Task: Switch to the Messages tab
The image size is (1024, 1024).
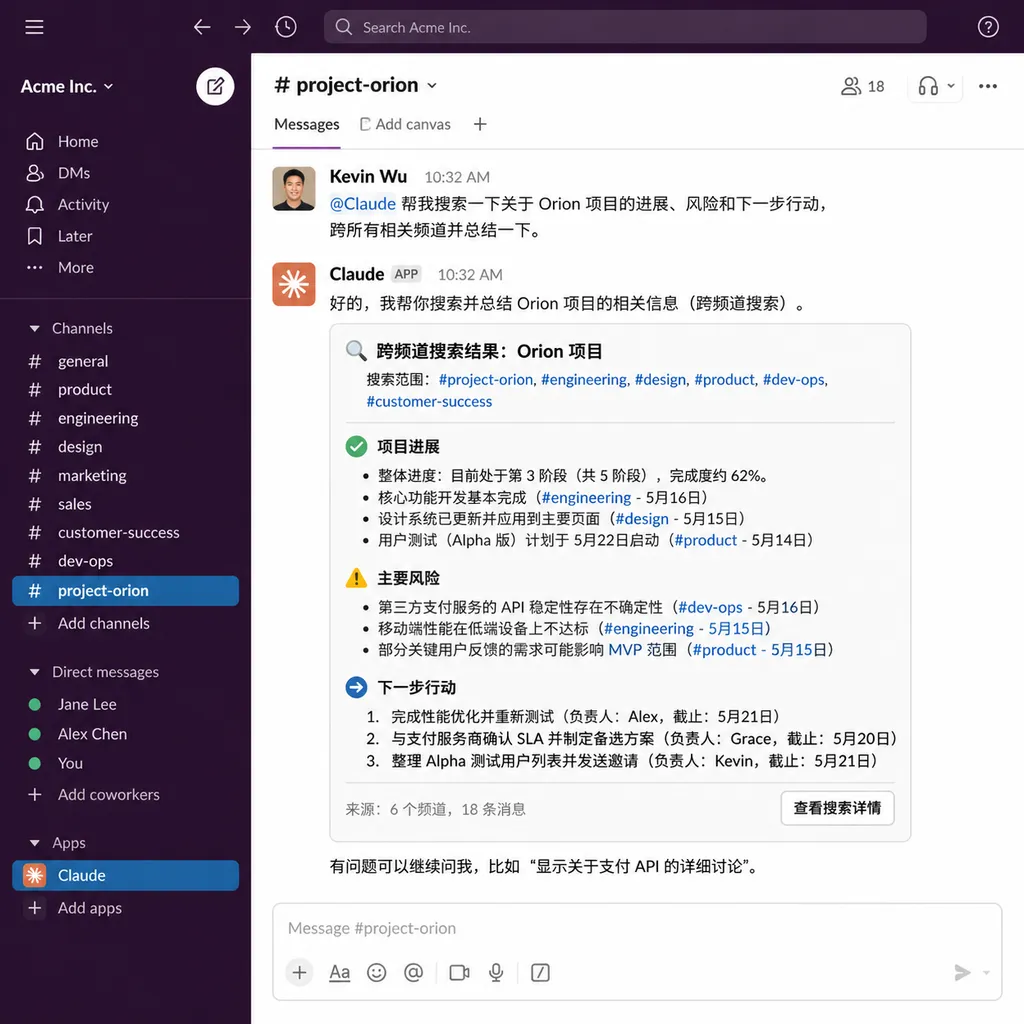Action: pos(306,125)
